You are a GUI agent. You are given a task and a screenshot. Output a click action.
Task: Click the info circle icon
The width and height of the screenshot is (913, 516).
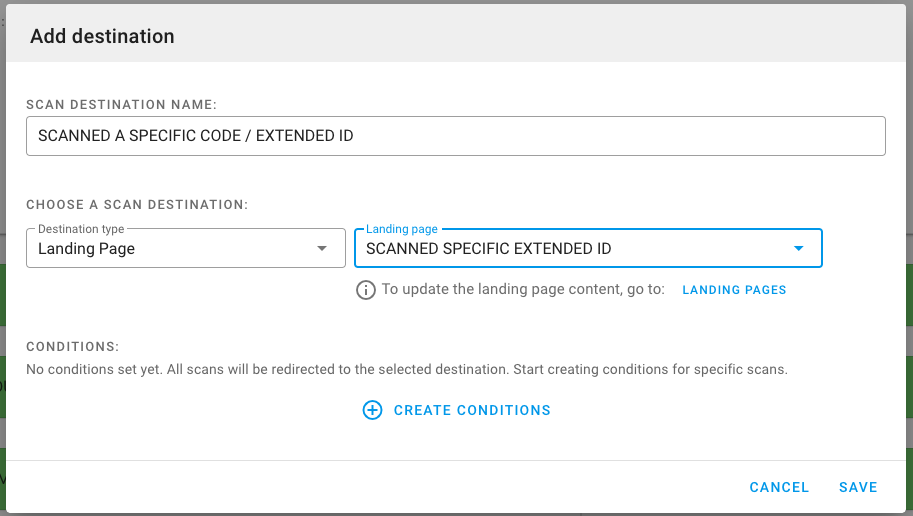click(366, 290)
